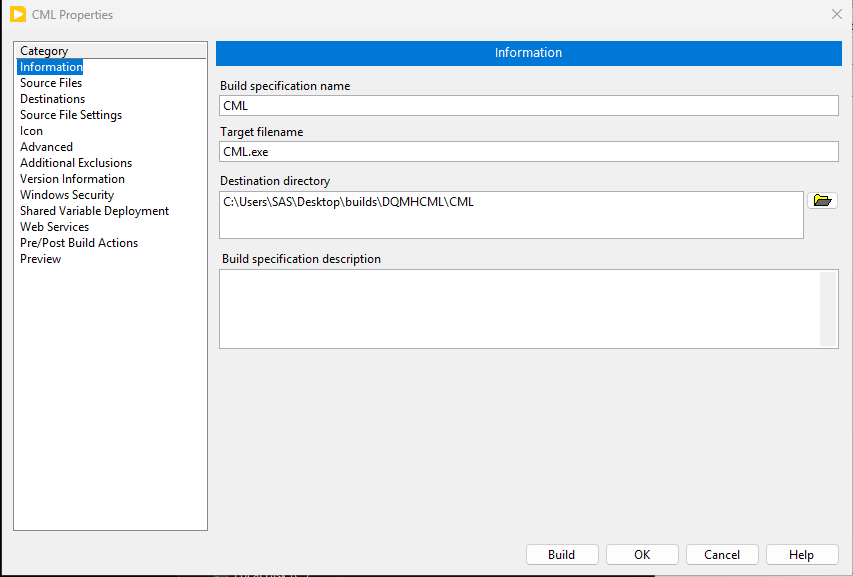The width and height of the screenshot is (853, 577).
Task: Browse for destination directory folder icon
Action: coord(822,201)
